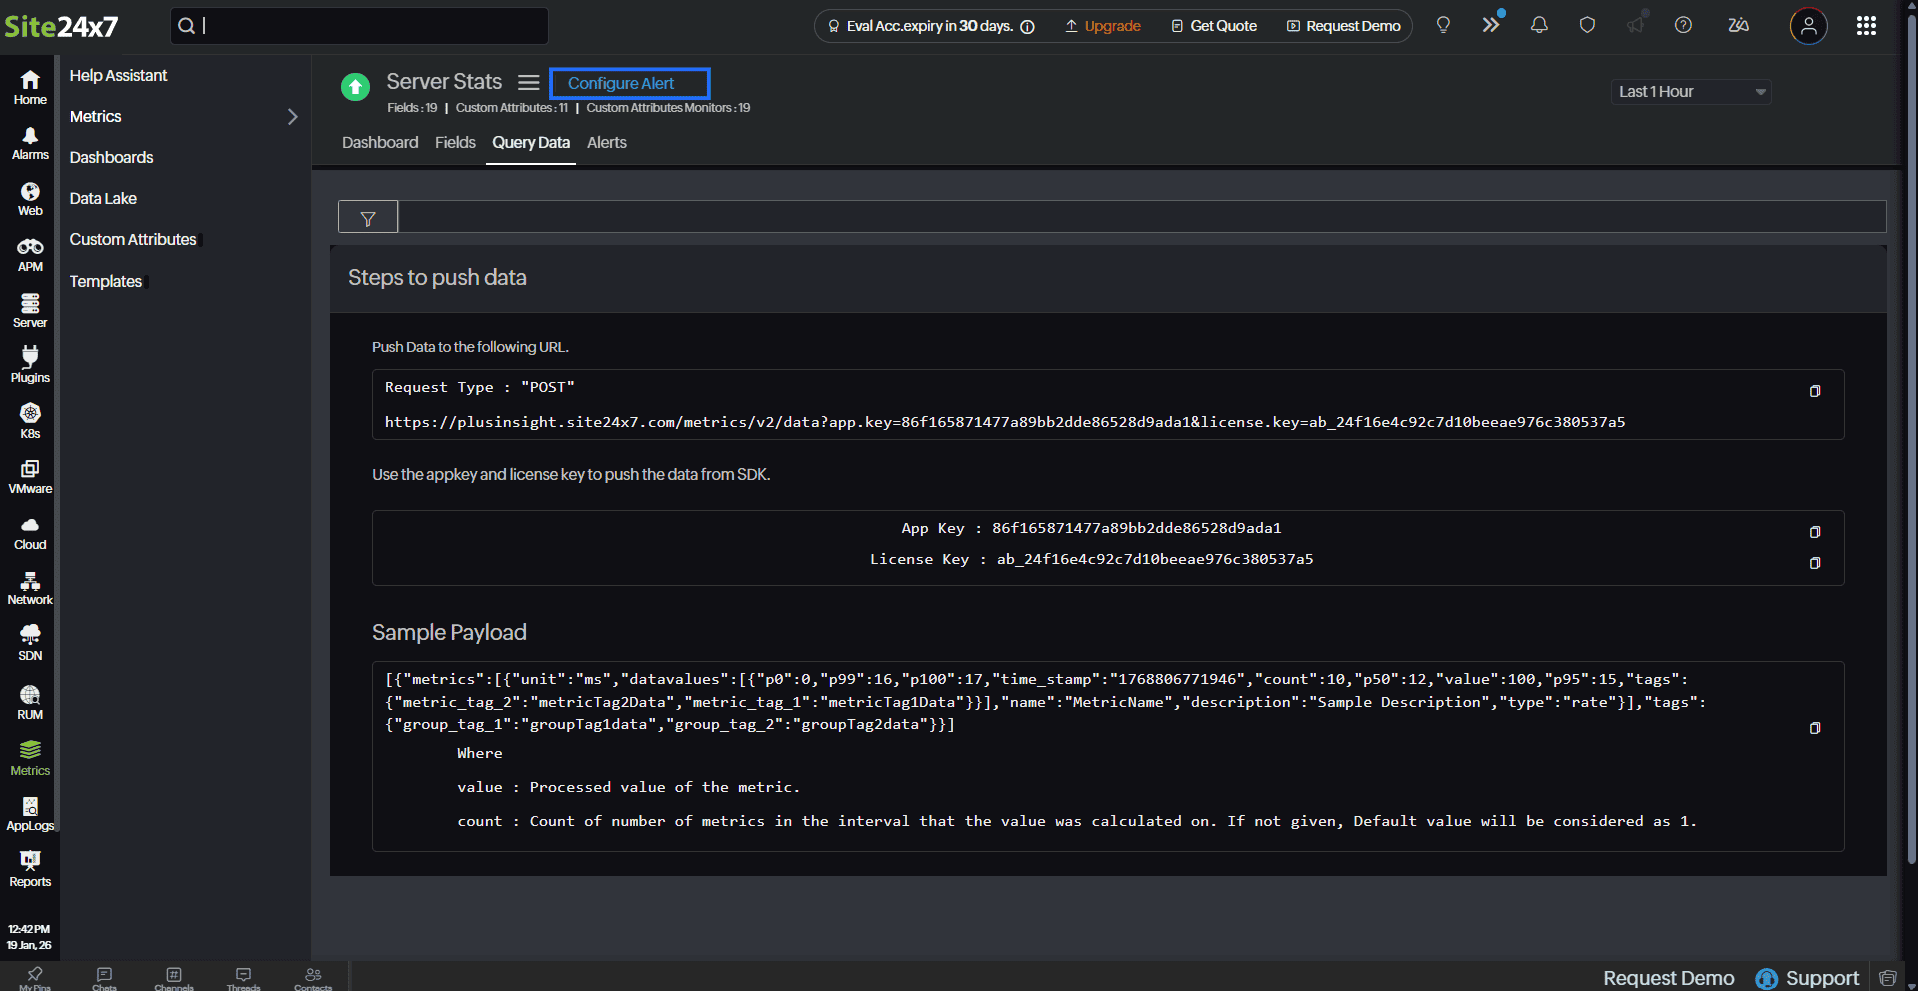
Task: Copy the App Key value
Action: [x=1814, y=532]
